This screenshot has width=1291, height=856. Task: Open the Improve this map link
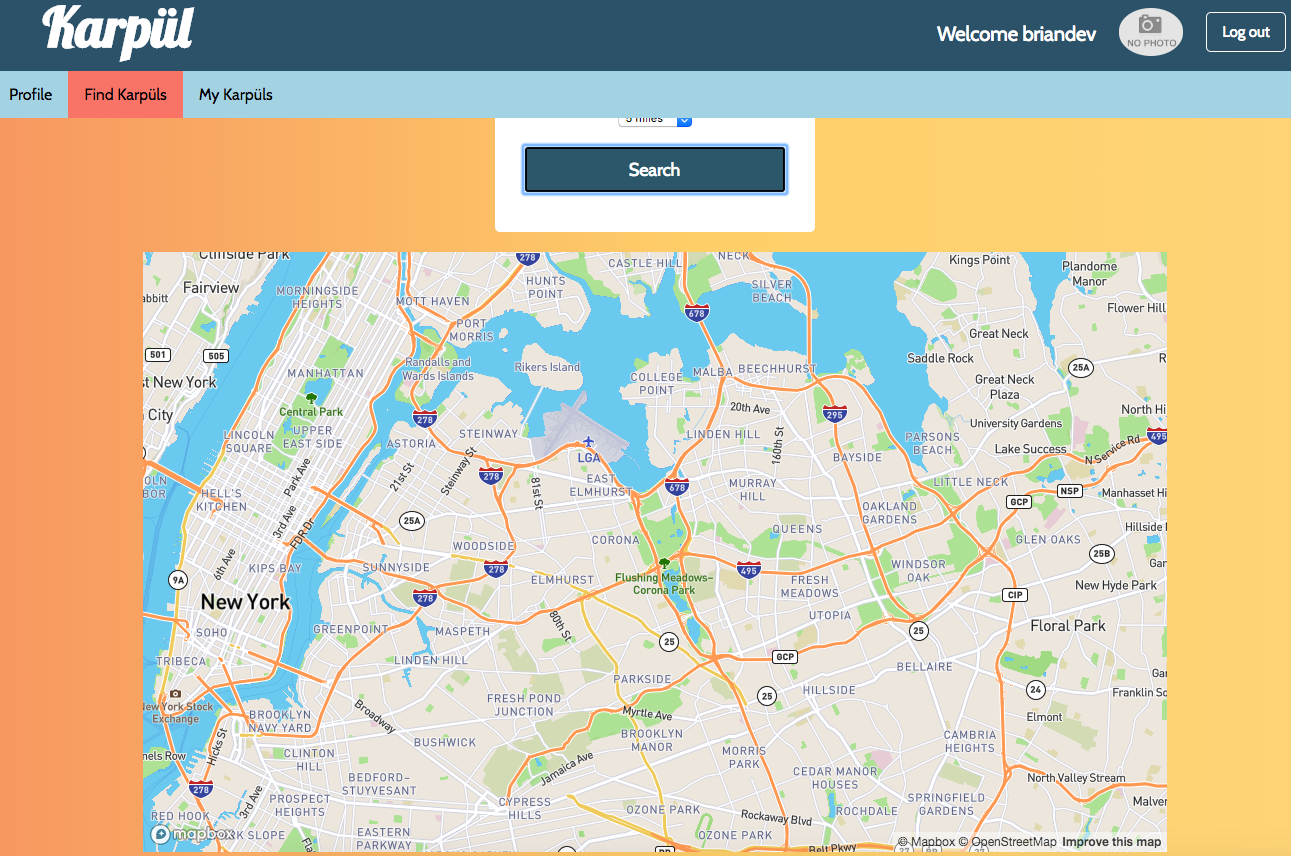click(1111, 842)
